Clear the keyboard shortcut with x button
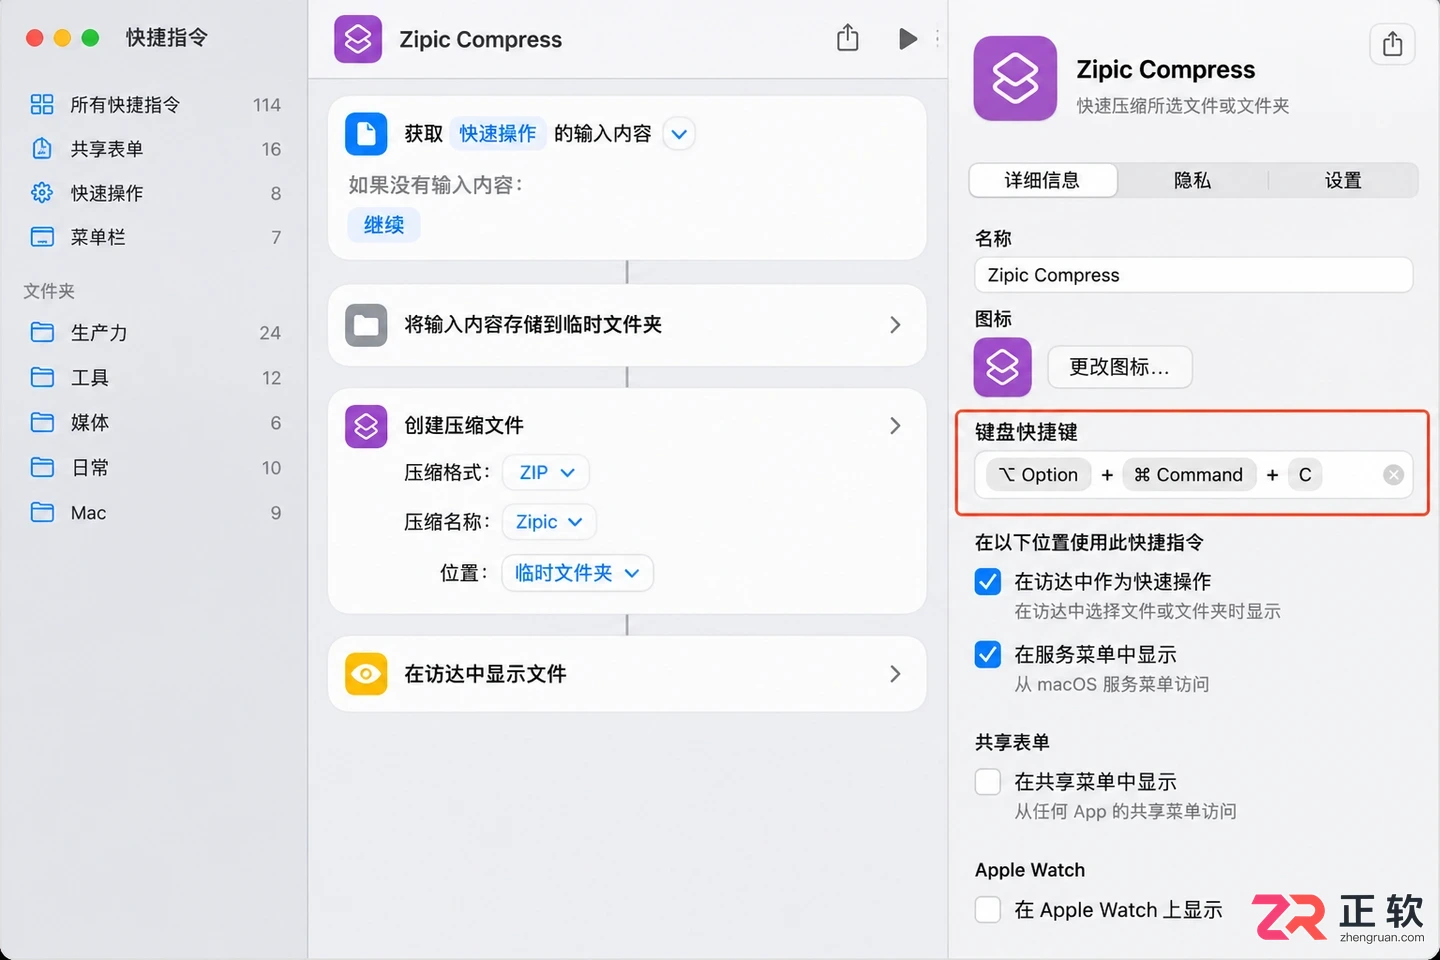The height and width of the screenshot is (960, 1440). tap(1393, 475)
